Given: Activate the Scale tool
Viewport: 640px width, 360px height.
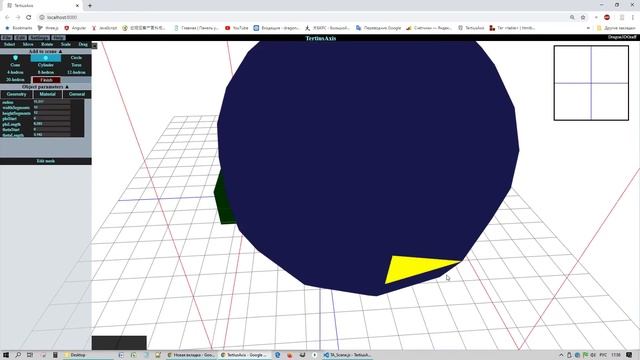Looking at the screenshot, I should click(66, 44).
